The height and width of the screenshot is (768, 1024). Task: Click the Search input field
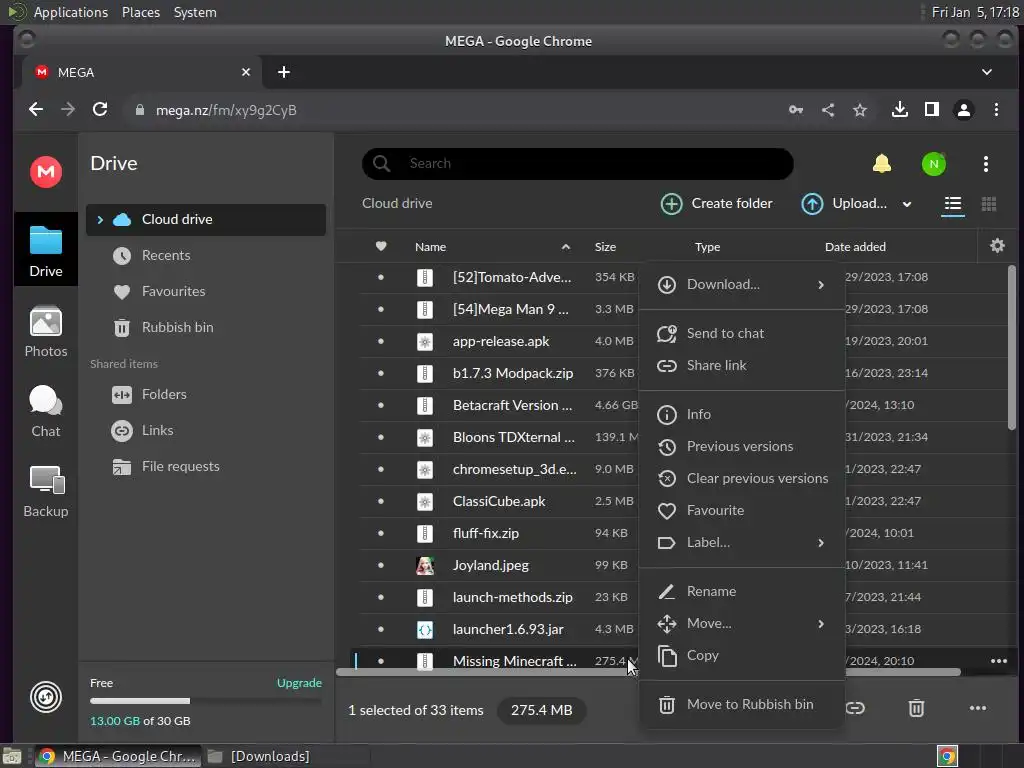[x=578, y=163]
